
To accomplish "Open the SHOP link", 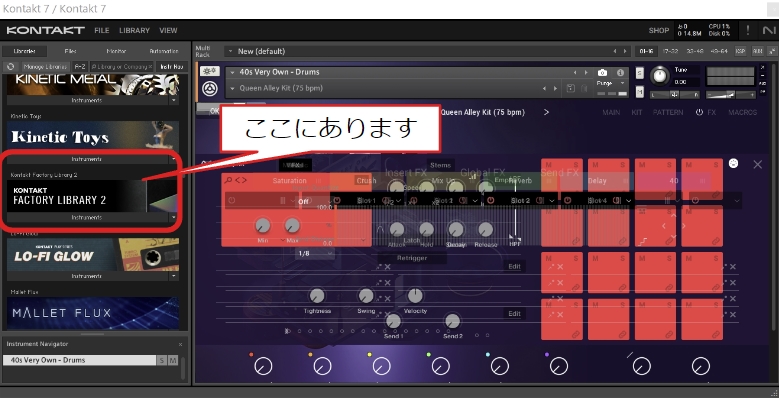I will (x=659, y=30).
